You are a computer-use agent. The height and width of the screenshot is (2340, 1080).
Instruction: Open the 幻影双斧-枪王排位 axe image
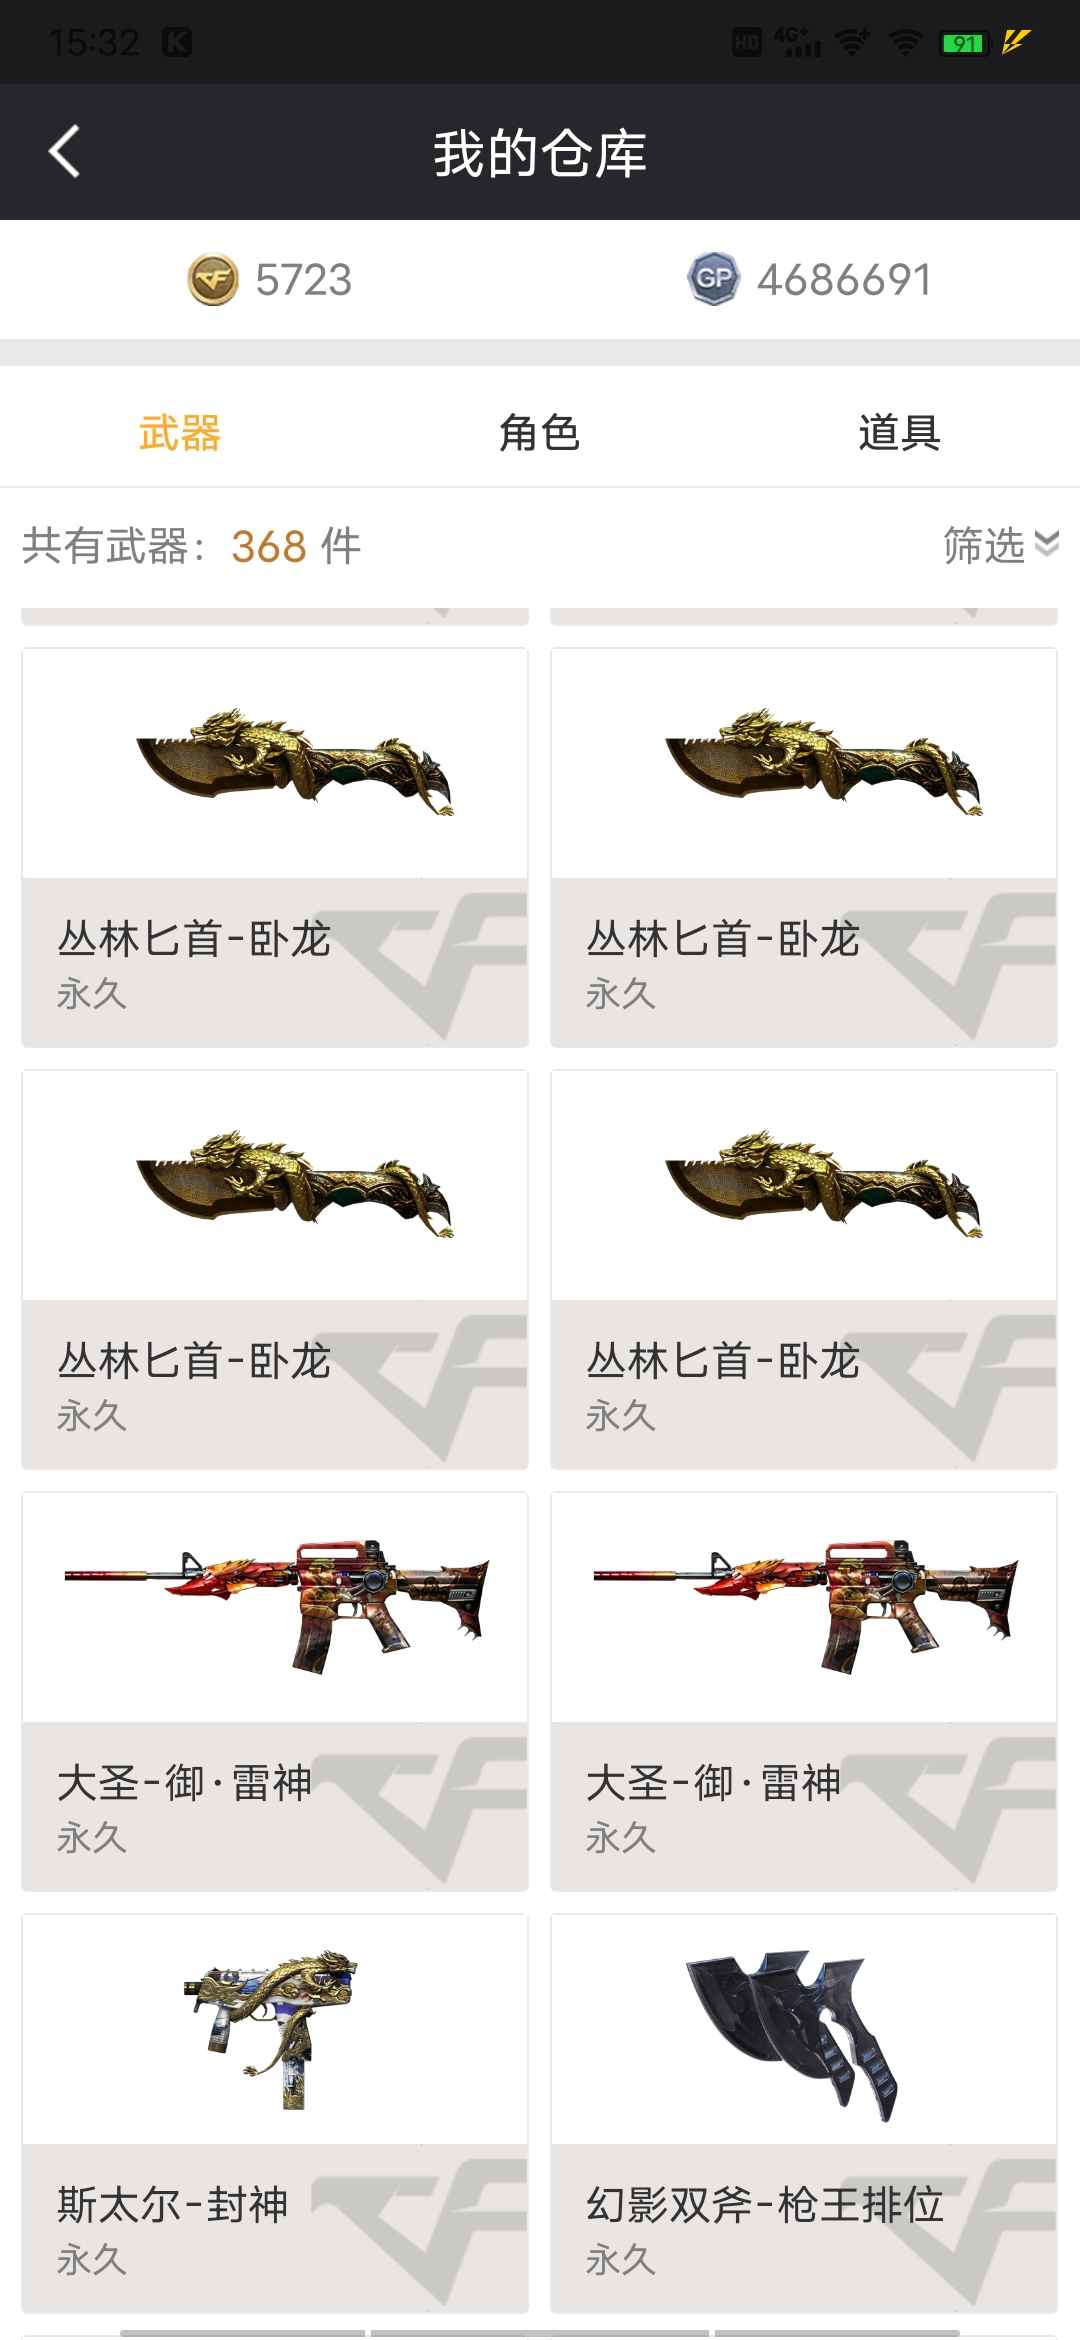(790, 2033)
